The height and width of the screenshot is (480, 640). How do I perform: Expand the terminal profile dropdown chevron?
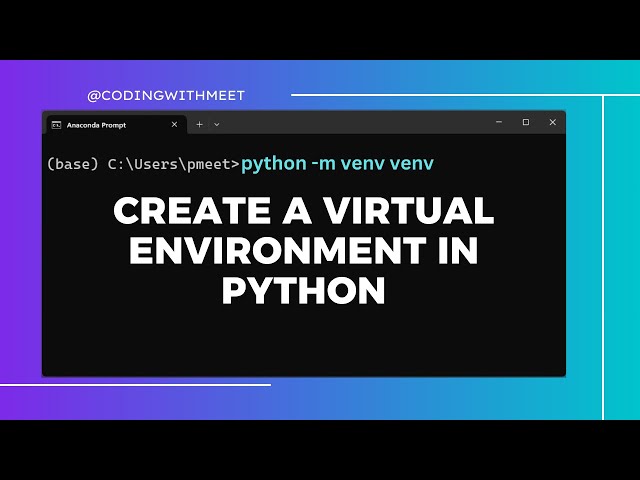pos(217,124)
